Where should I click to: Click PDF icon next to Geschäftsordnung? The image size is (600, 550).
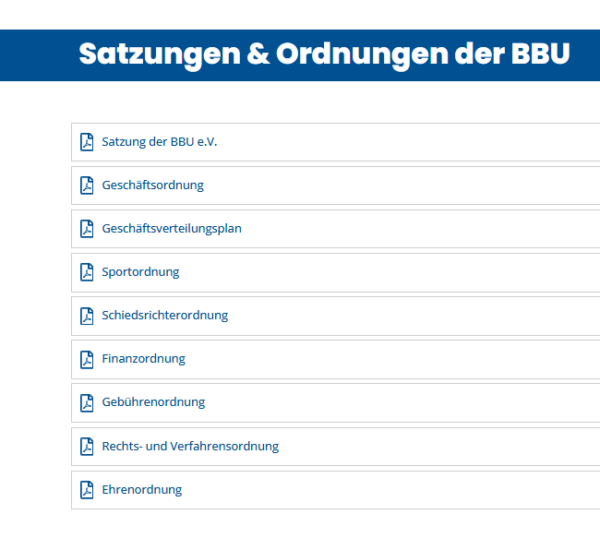pyautogui.click(x=87, y=185)
